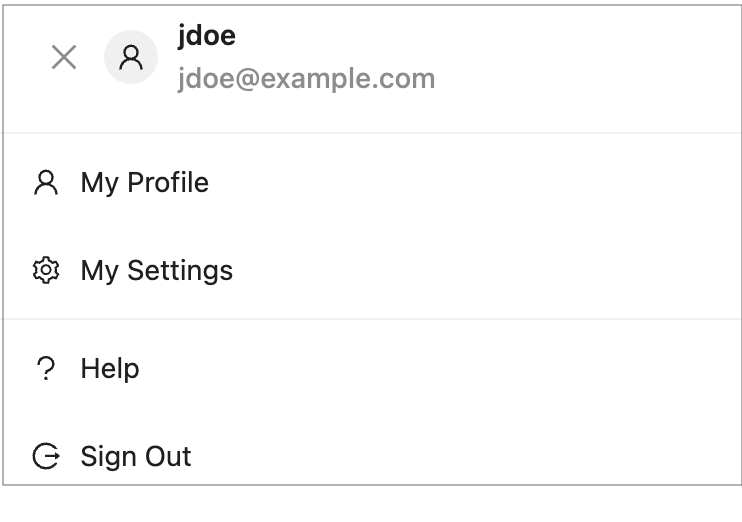Log out using the Sign Out row
Viewport: 742px width, 522px height.
300,457
